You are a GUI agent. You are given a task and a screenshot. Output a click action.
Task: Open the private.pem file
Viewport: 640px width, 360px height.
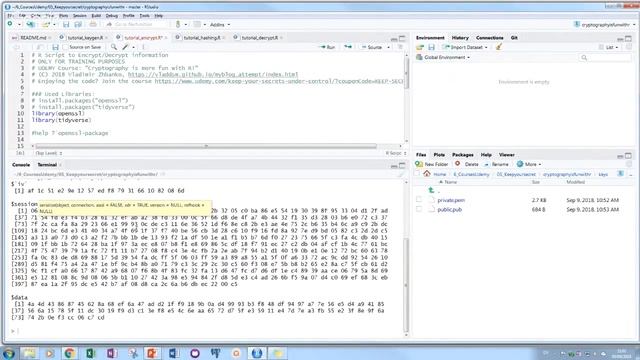pyautogui.click(x=451, y=200)
